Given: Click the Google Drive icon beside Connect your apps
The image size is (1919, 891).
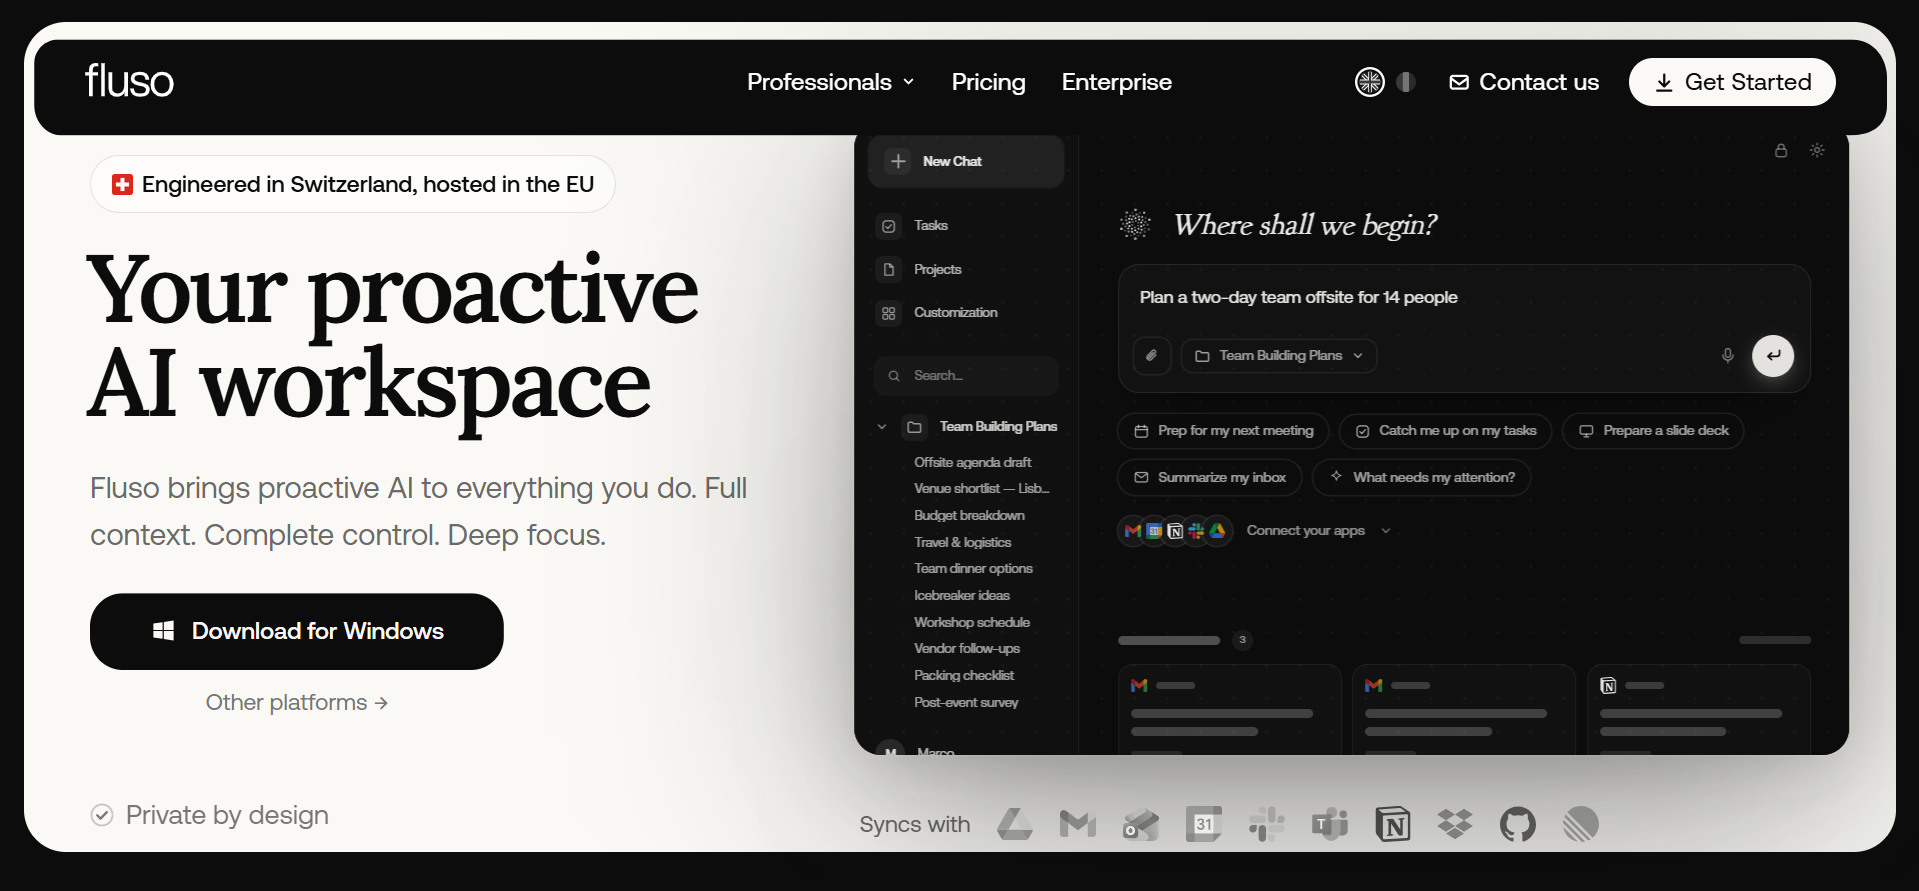Looking at the screenshot, I should tap(1217, 531).
